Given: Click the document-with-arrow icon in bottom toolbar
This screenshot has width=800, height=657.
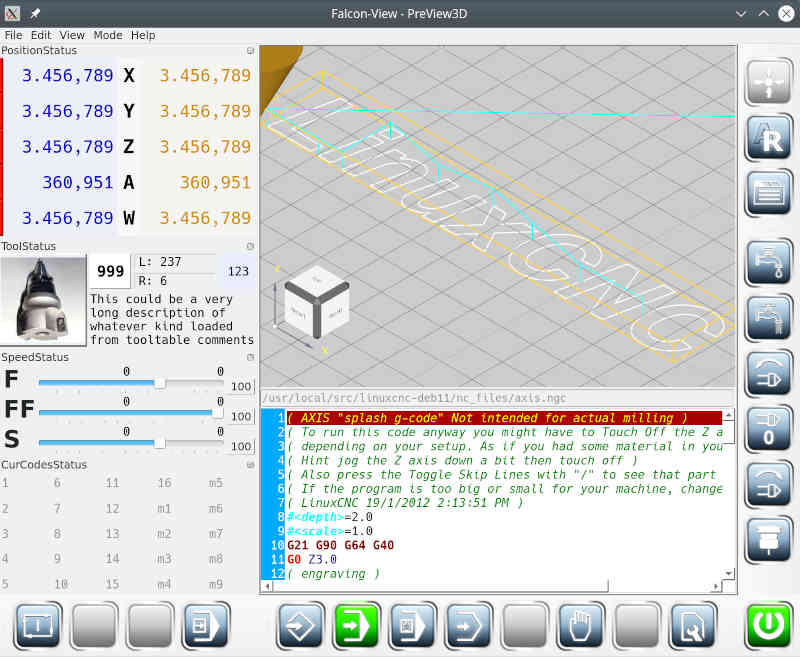Looking at the screenshot, I should (x=207, y=625).
